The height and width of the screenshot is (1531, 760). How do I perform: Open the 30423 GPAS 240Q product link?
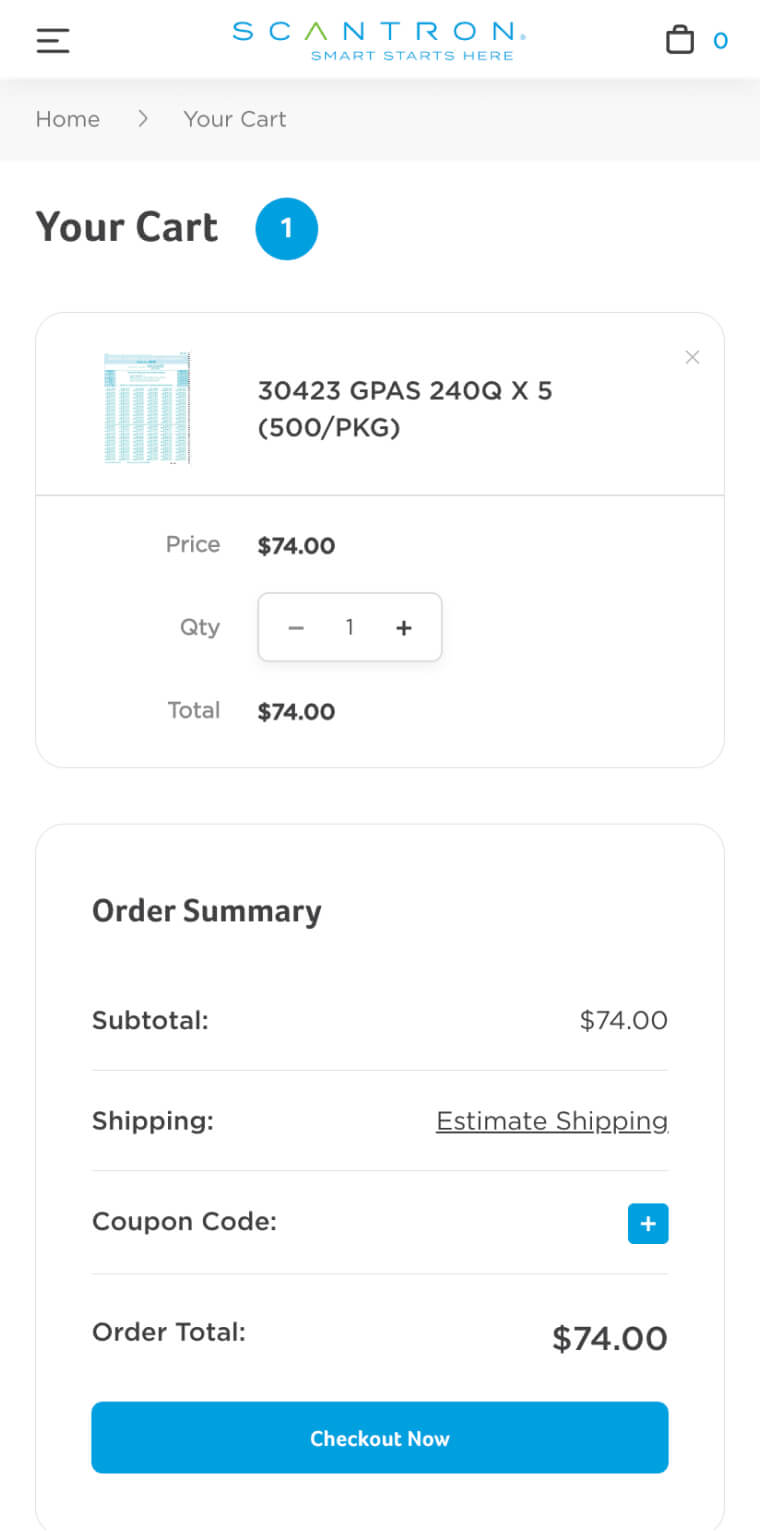coord(404,409)
